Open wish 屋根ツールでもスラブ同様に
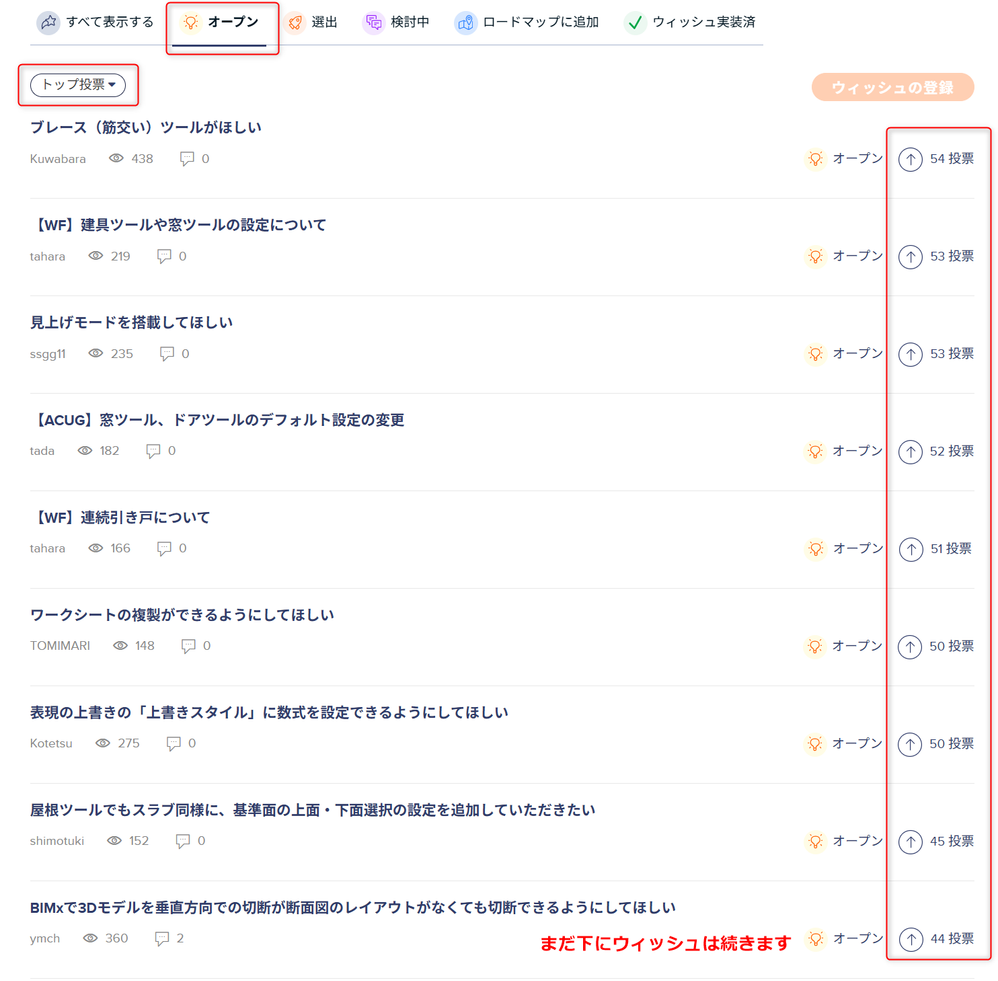Screen dimensions: 998x981 coord(313,810)
